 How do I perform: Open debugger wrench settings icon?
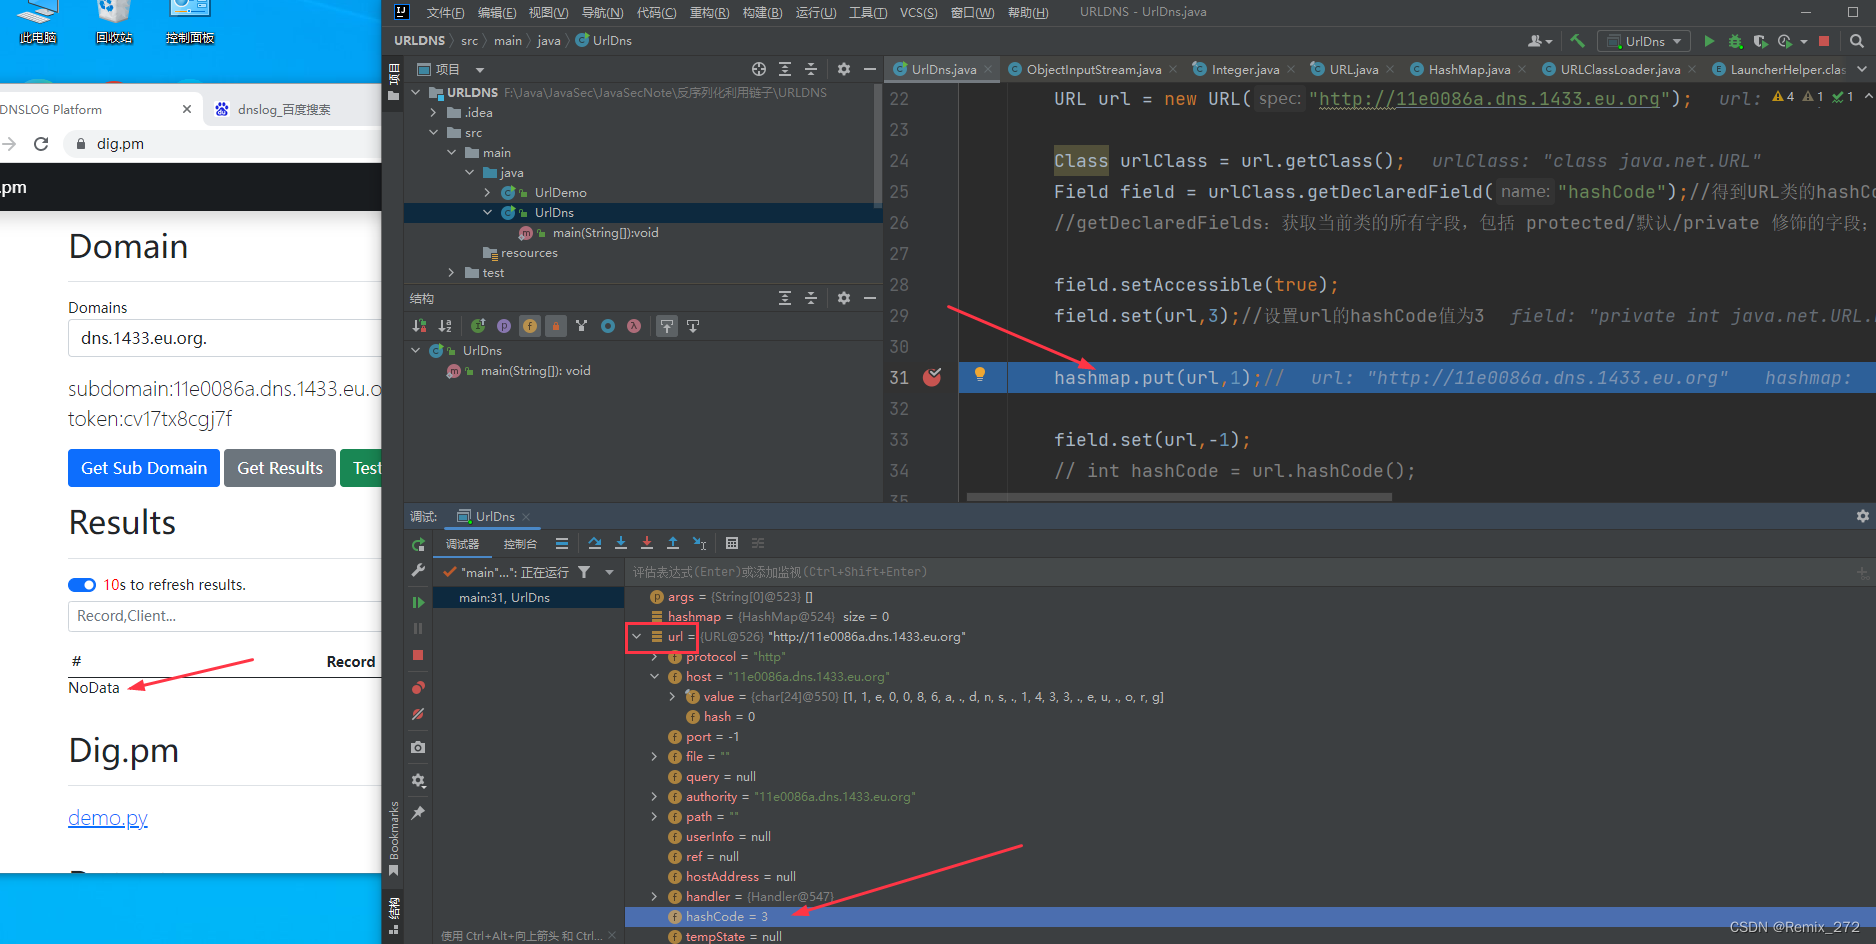pos(418,570)
